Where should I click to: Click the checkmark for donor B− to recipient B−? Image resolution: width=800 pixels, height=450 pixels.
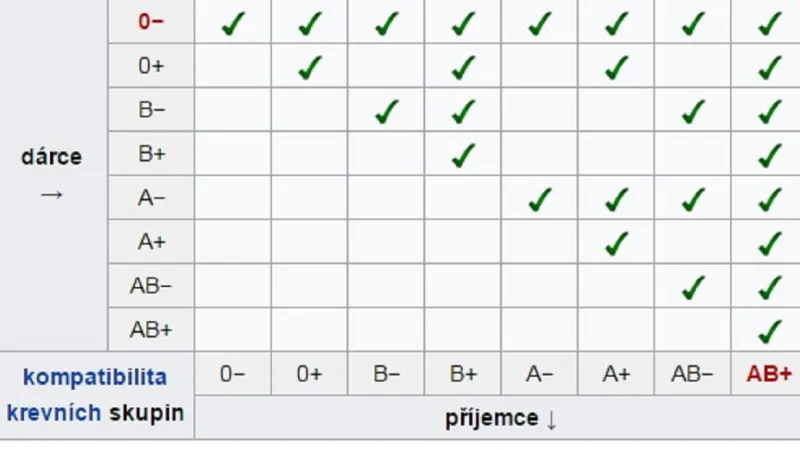click(x=386, y=112)
